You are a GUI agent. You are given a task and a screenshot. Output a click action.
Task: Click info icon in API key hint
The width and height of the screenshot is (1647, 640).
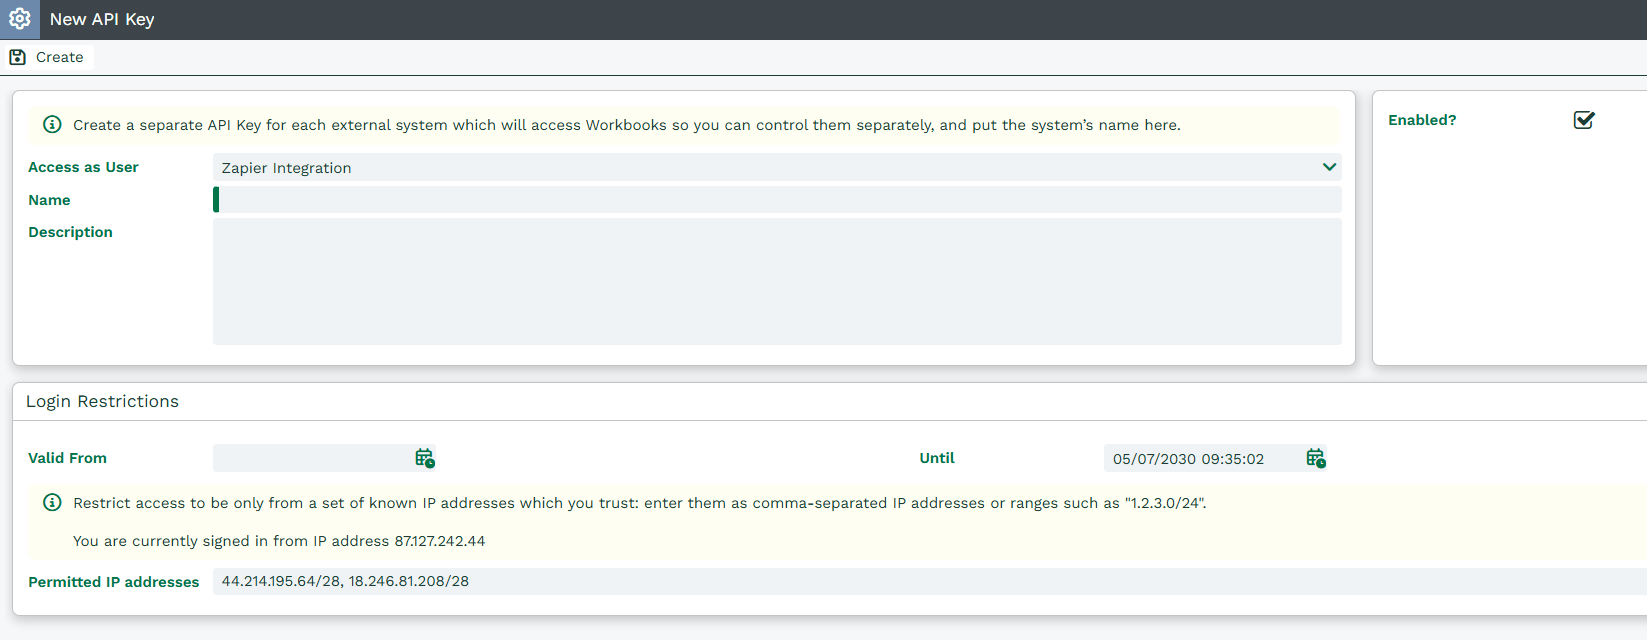tap(52, 125)
